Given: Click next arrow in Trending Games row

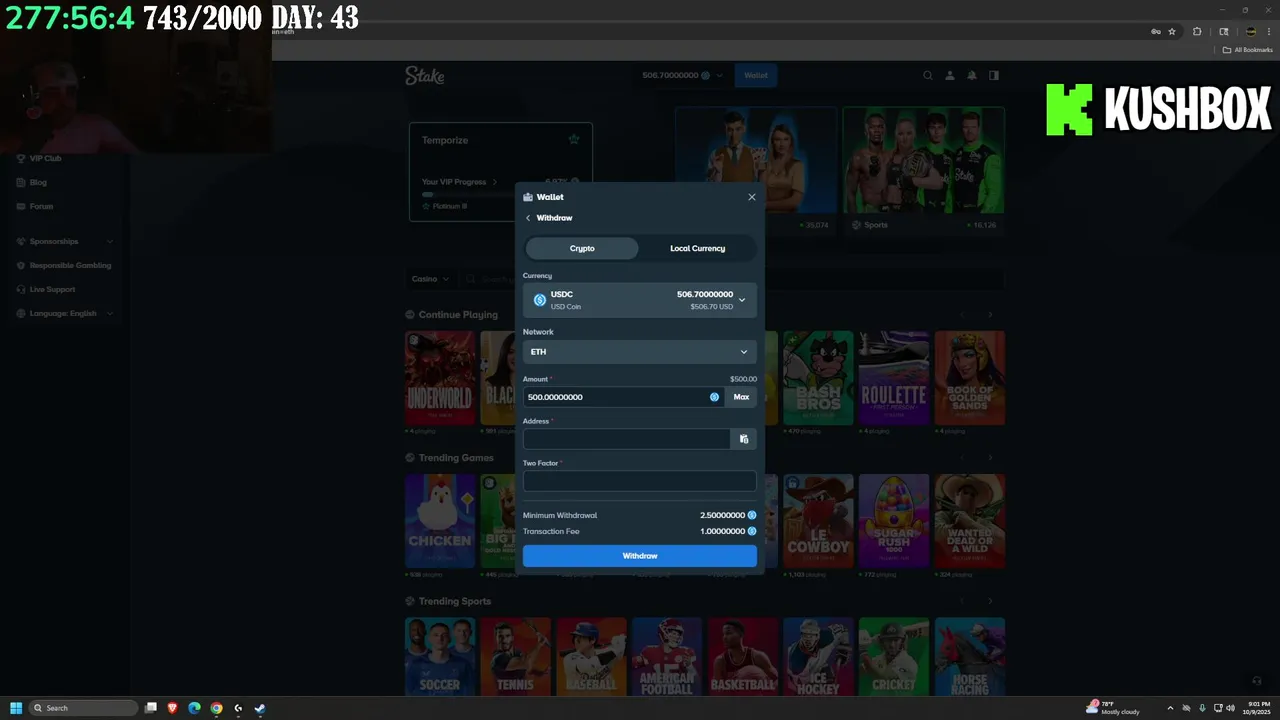Looking at the screenshot, I should (990, 458).
